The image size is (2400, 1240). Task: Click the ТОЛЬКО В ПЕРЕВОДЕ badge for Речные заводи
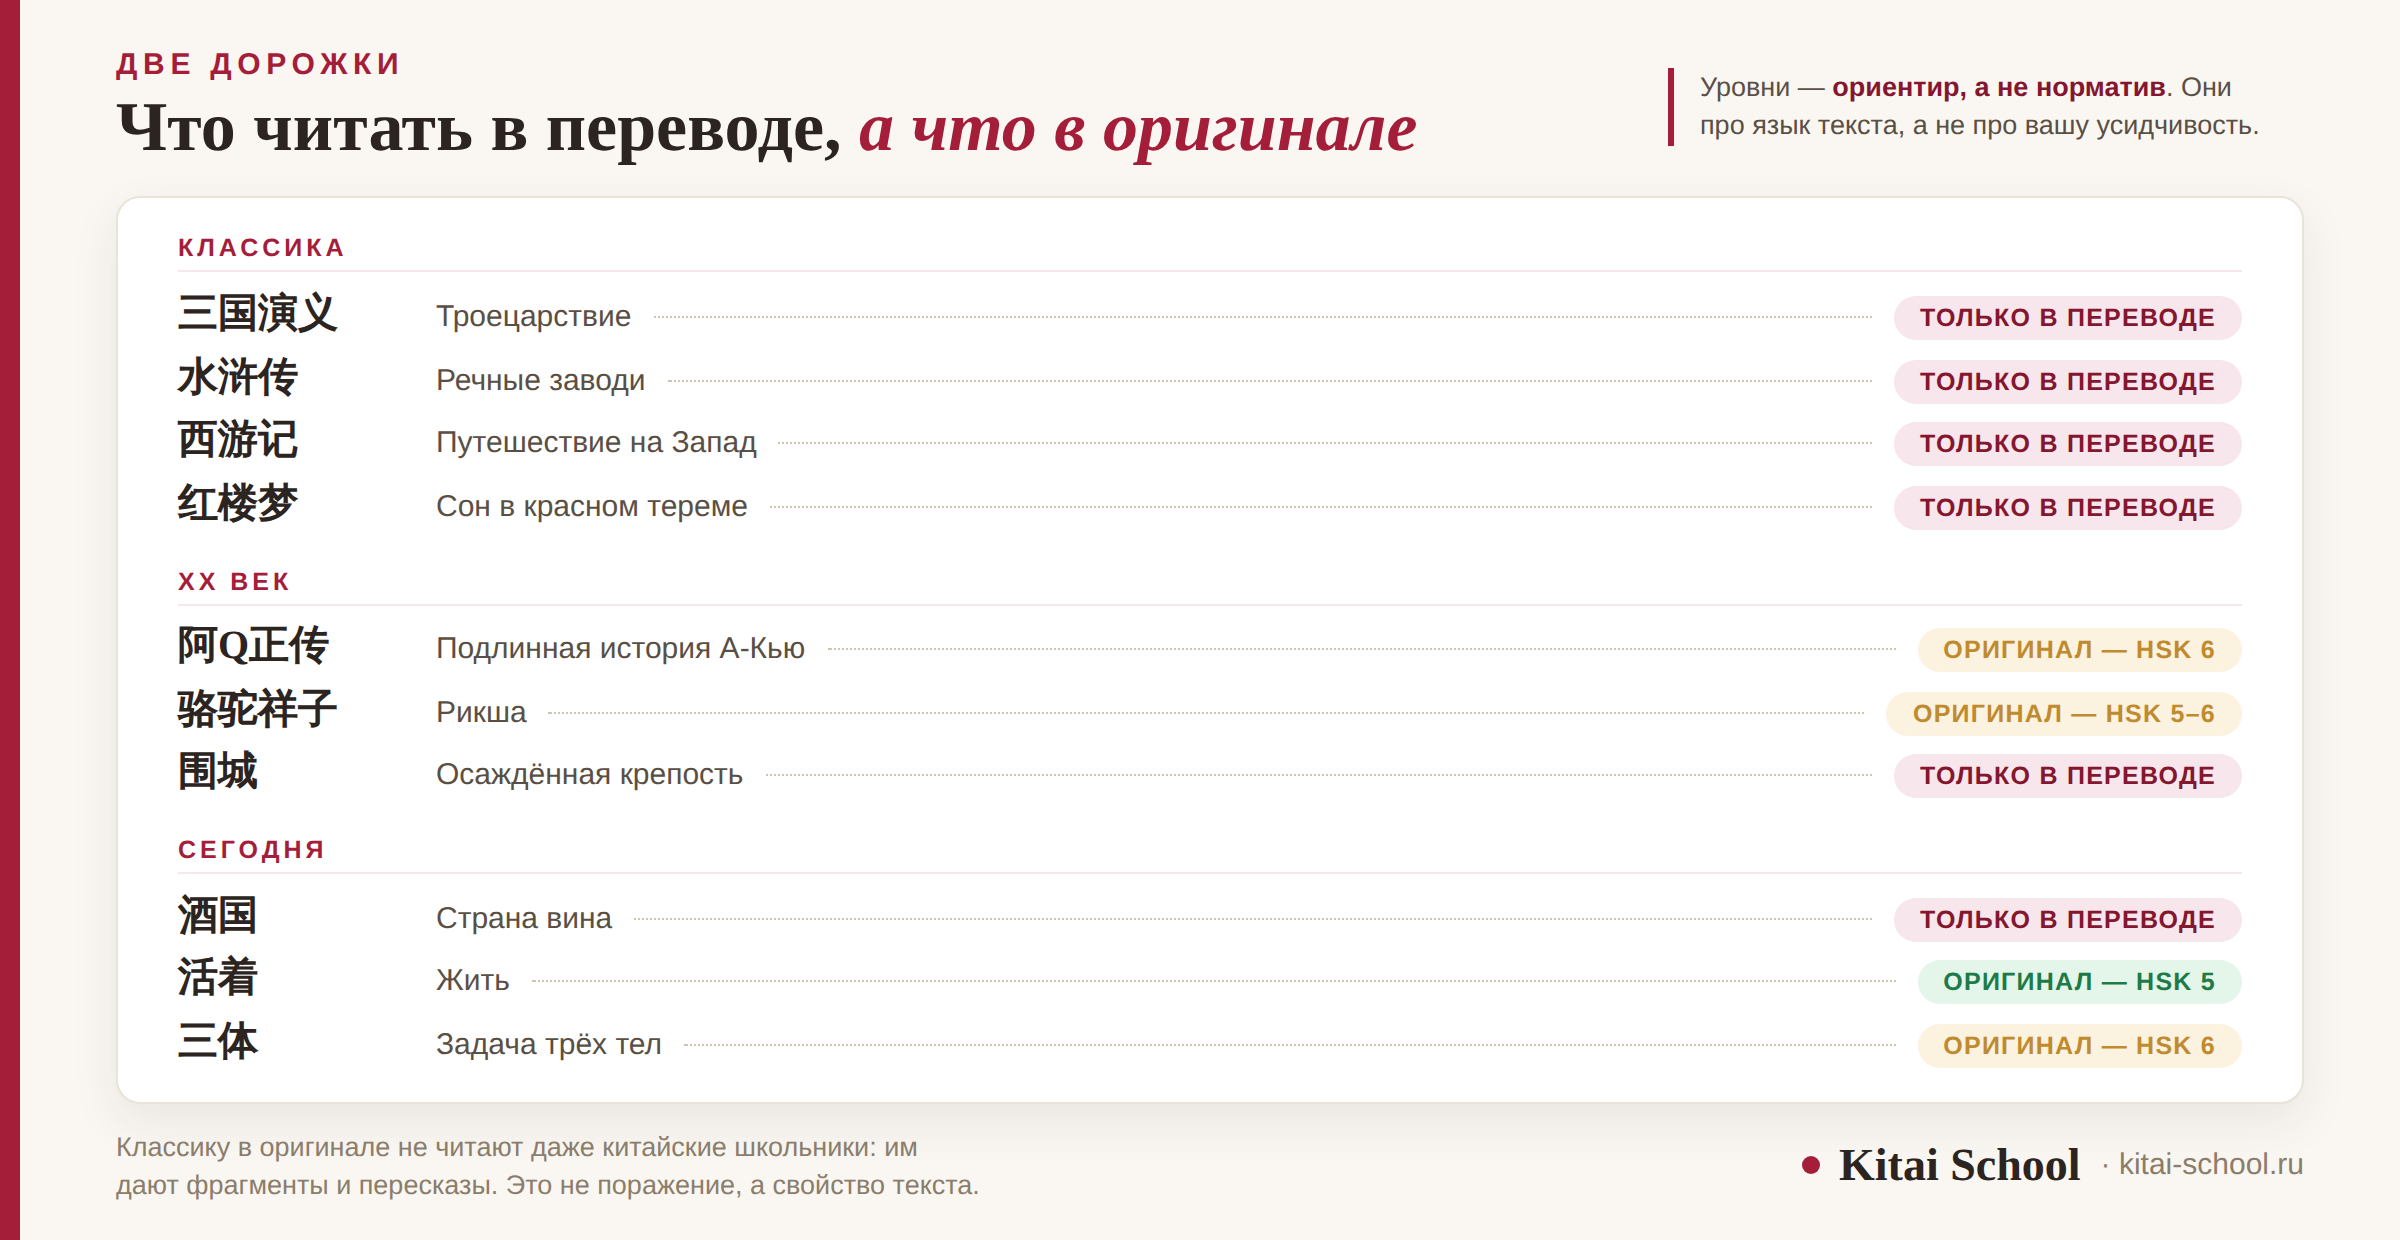click(2067, 382)
